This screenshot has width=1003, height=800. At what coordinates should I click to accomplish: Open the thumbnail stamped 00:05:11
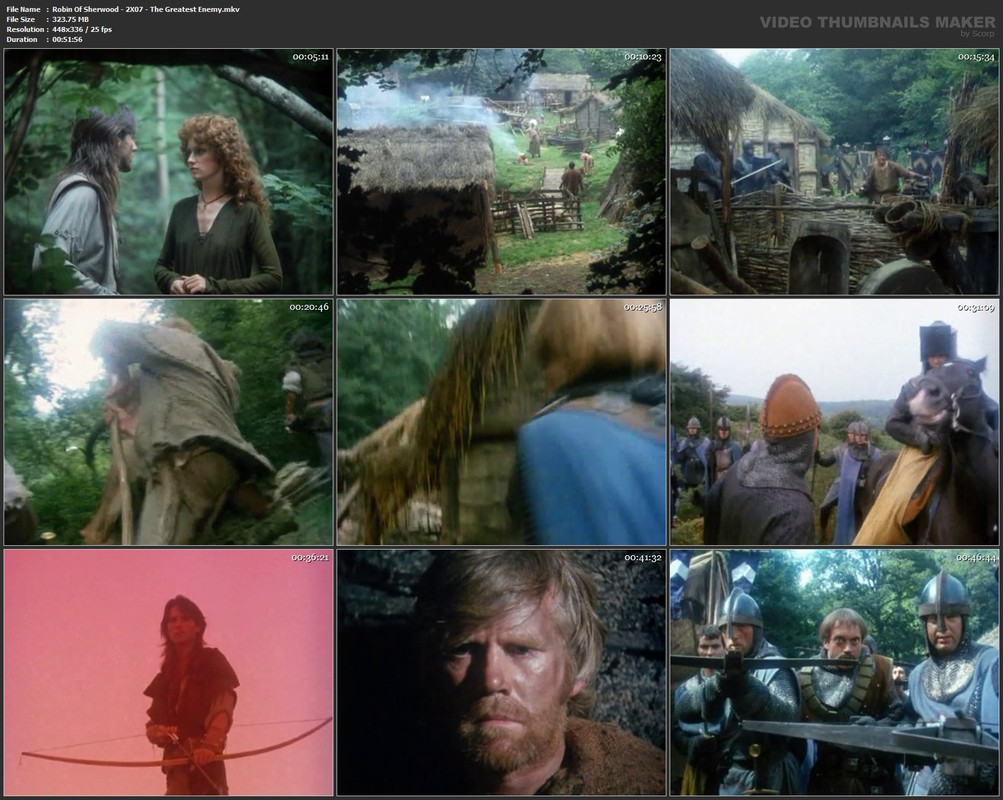[168, 172]
